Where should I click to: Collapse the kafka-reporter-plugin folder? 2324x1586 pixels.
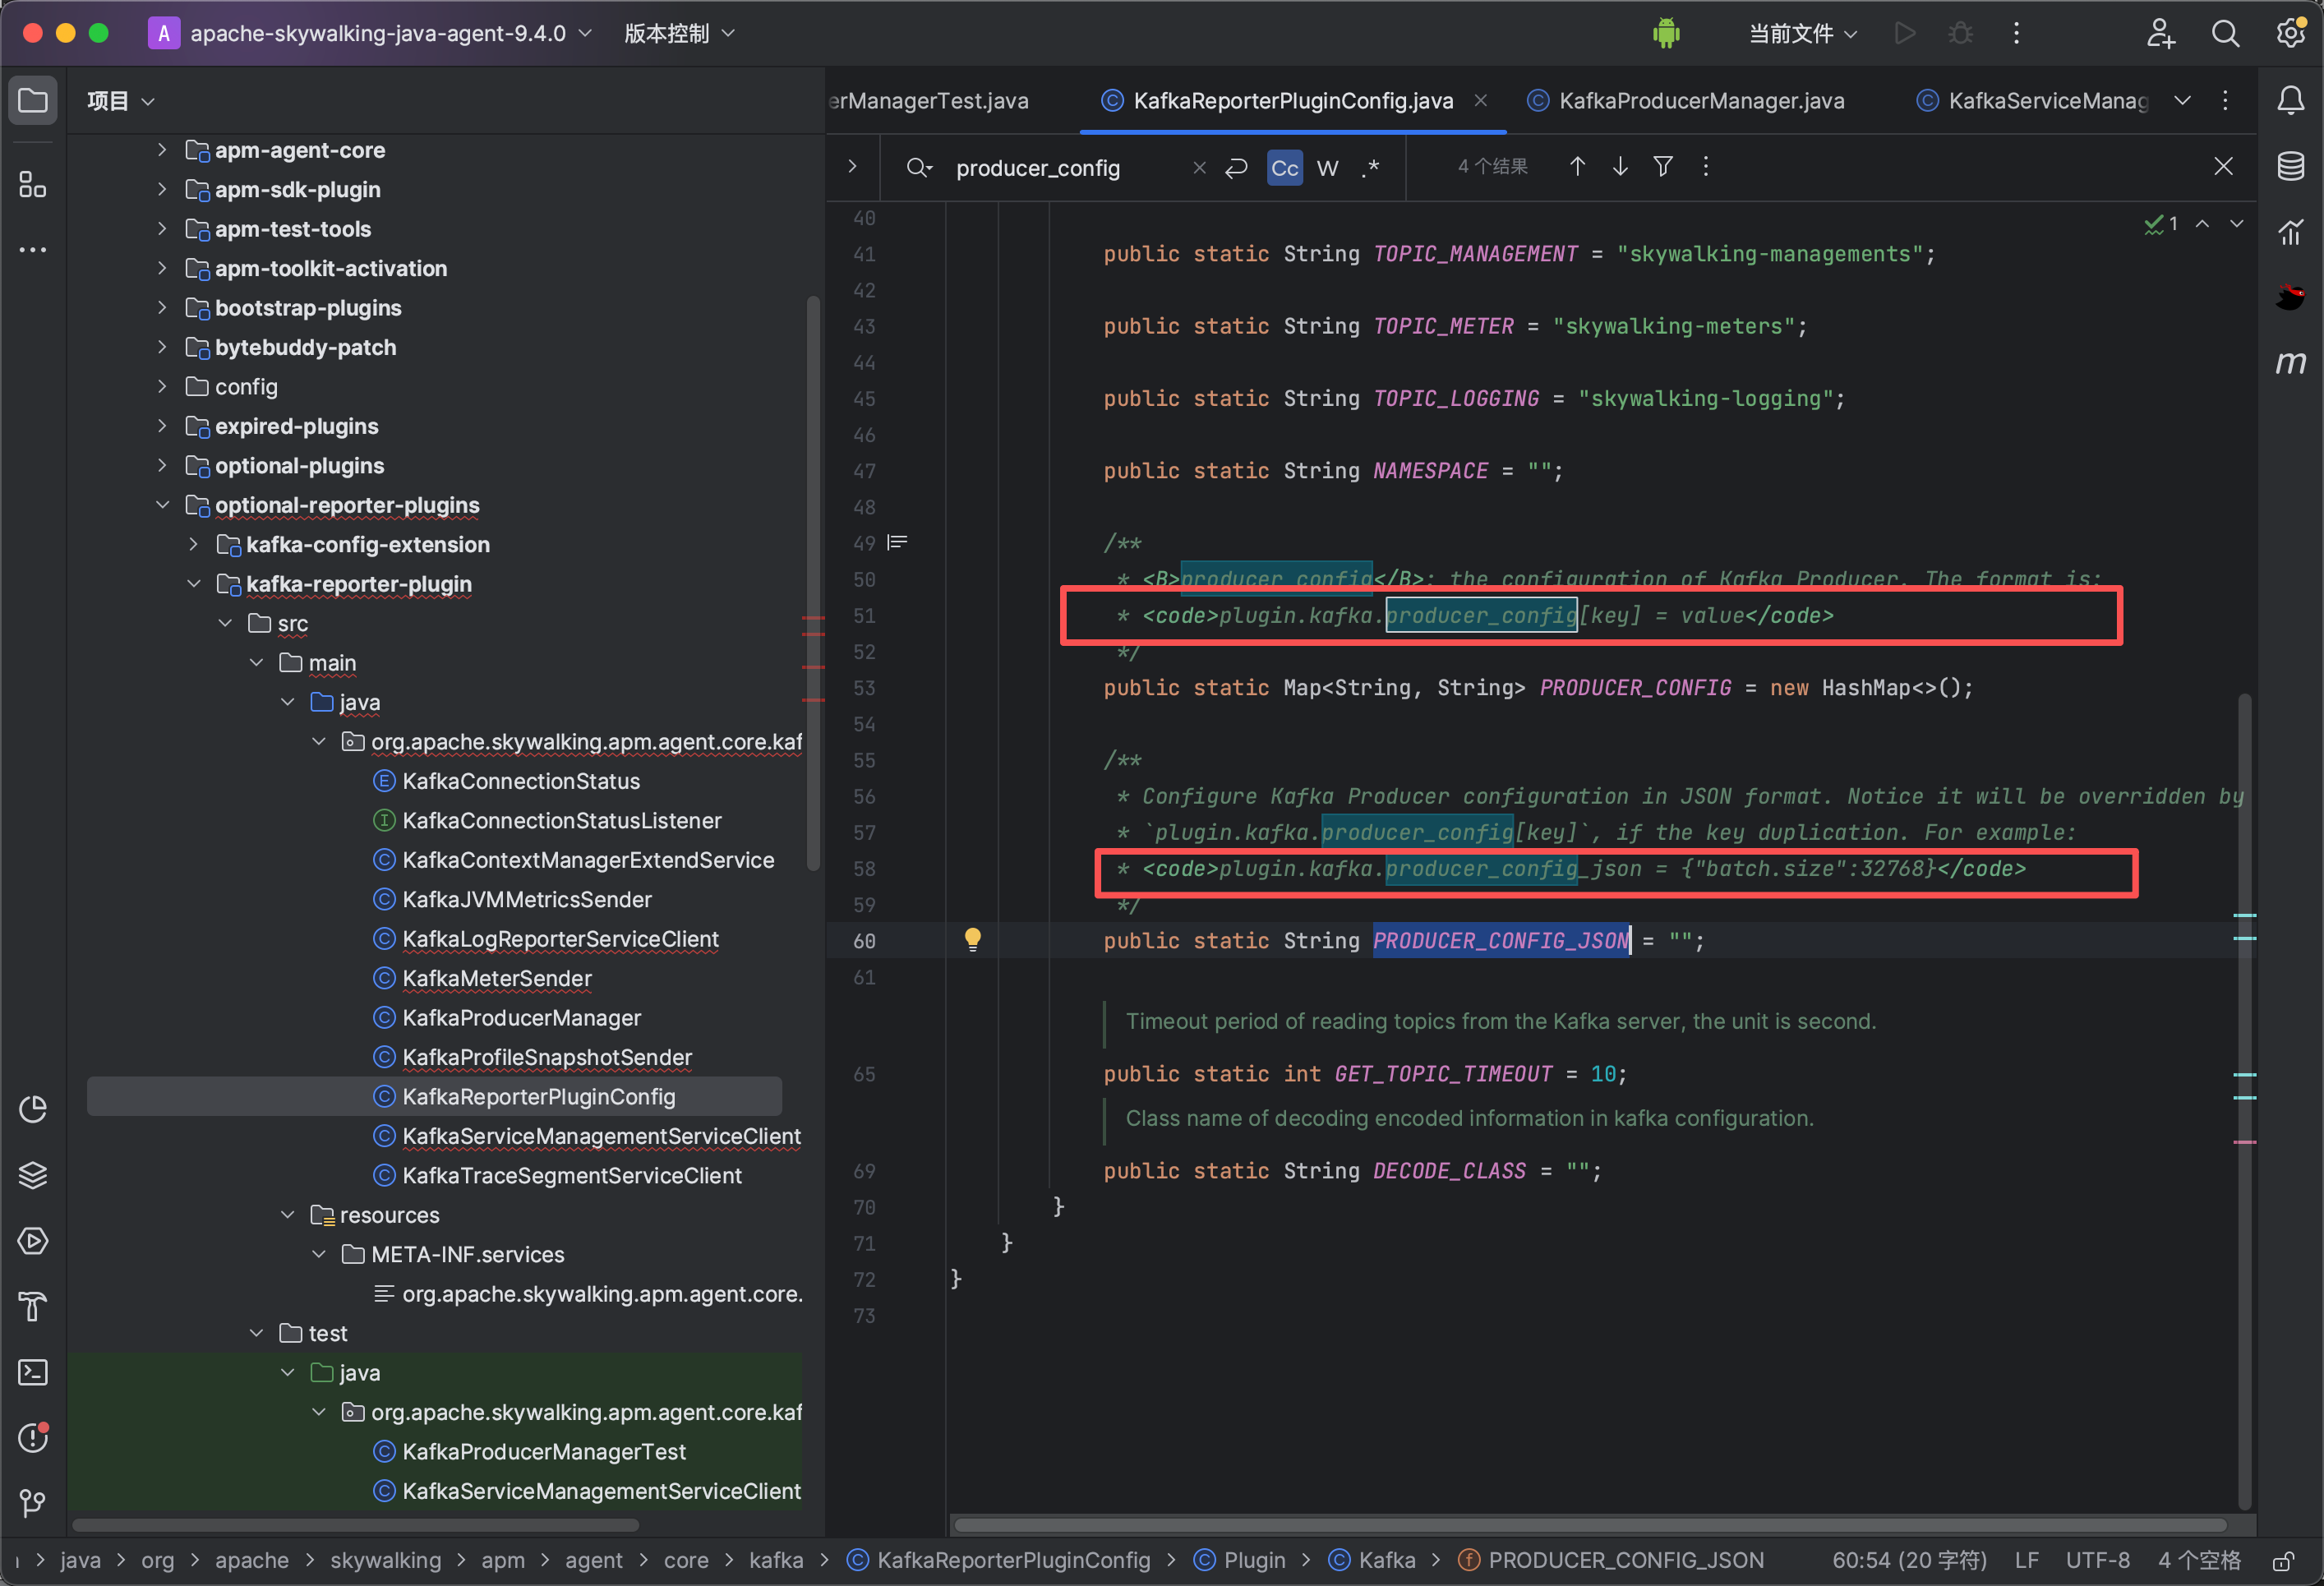coord(194,584)
